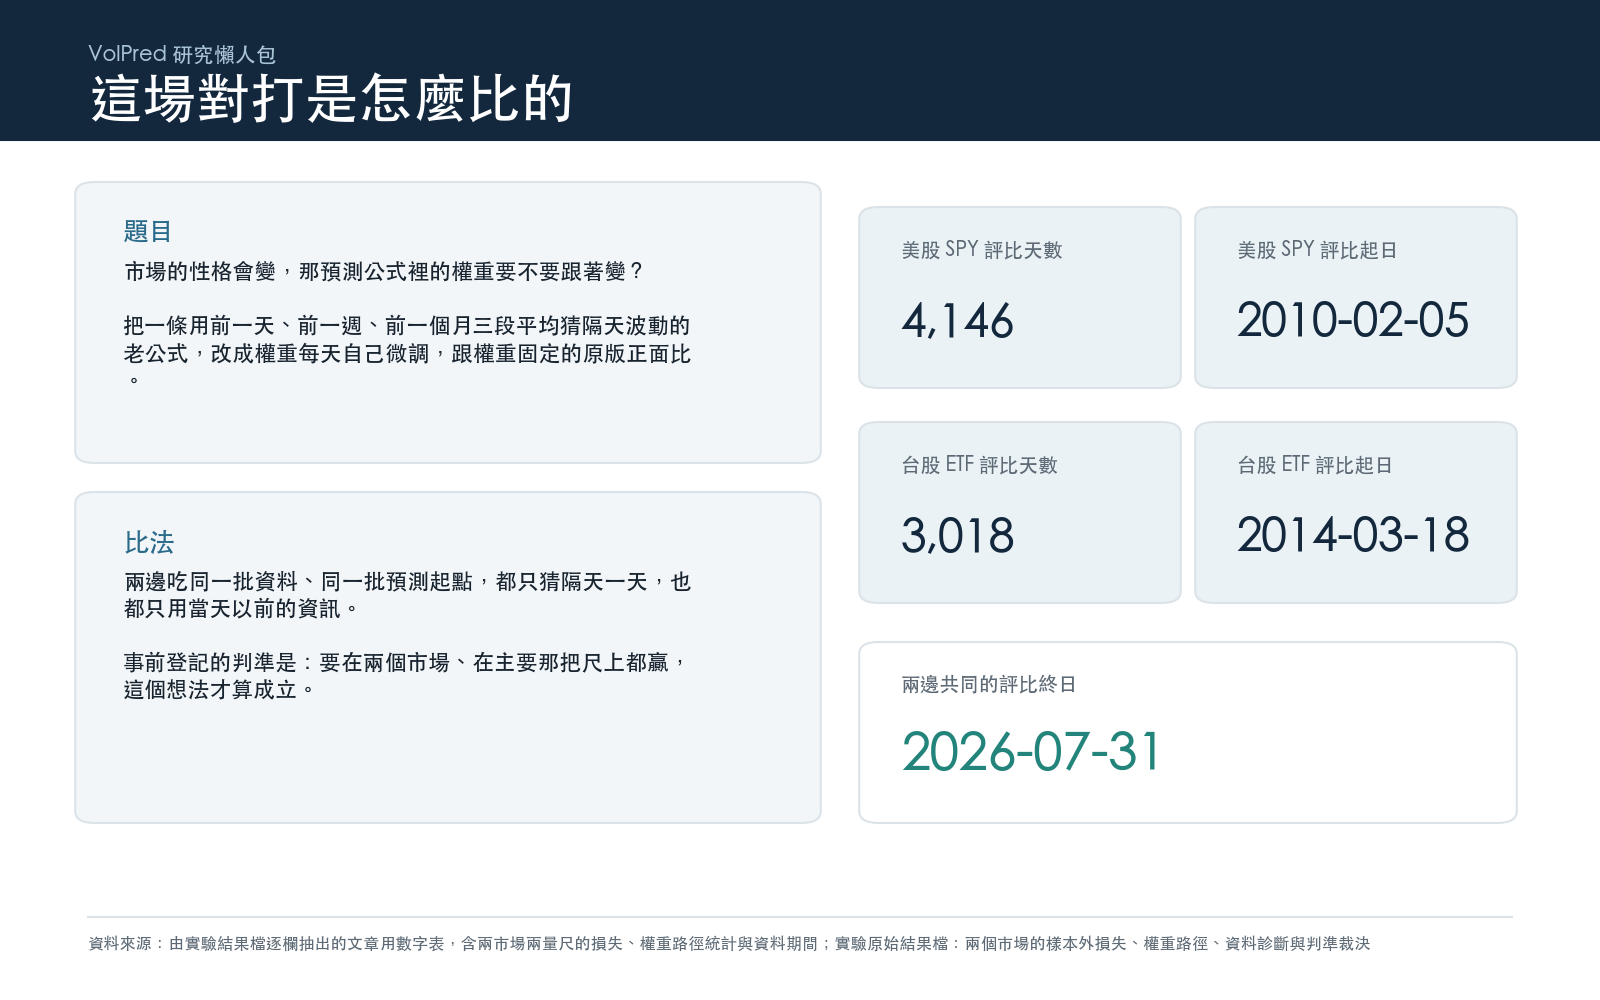Click the date 2014-03-18
This screenshot has width=1600, height=1000.
pyautogui.click(x=1353, y=536)
